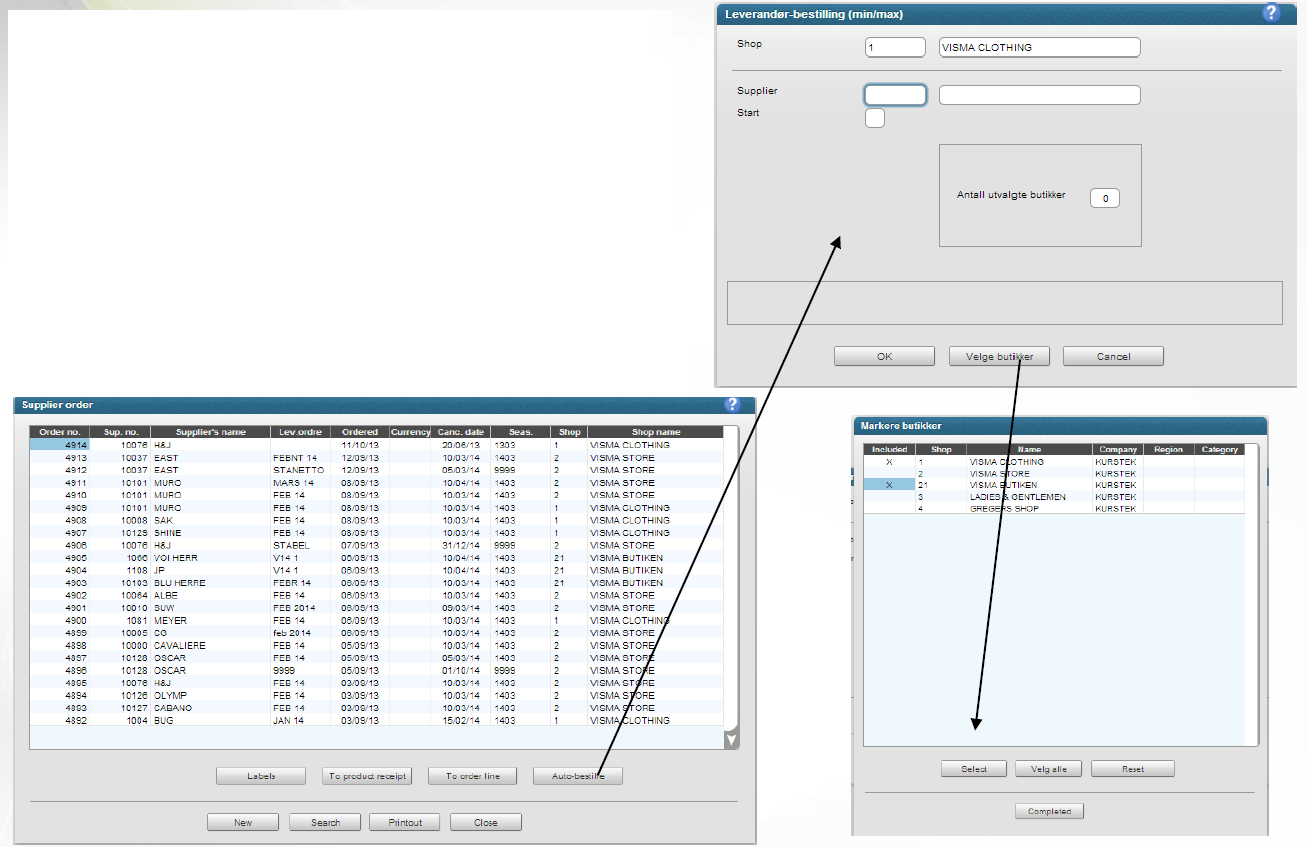The width and height of the screenshot is (1307, 847).
Task: Select LADIES & GENTLEMEN shop row
Action: click(x=1055, y=497)
